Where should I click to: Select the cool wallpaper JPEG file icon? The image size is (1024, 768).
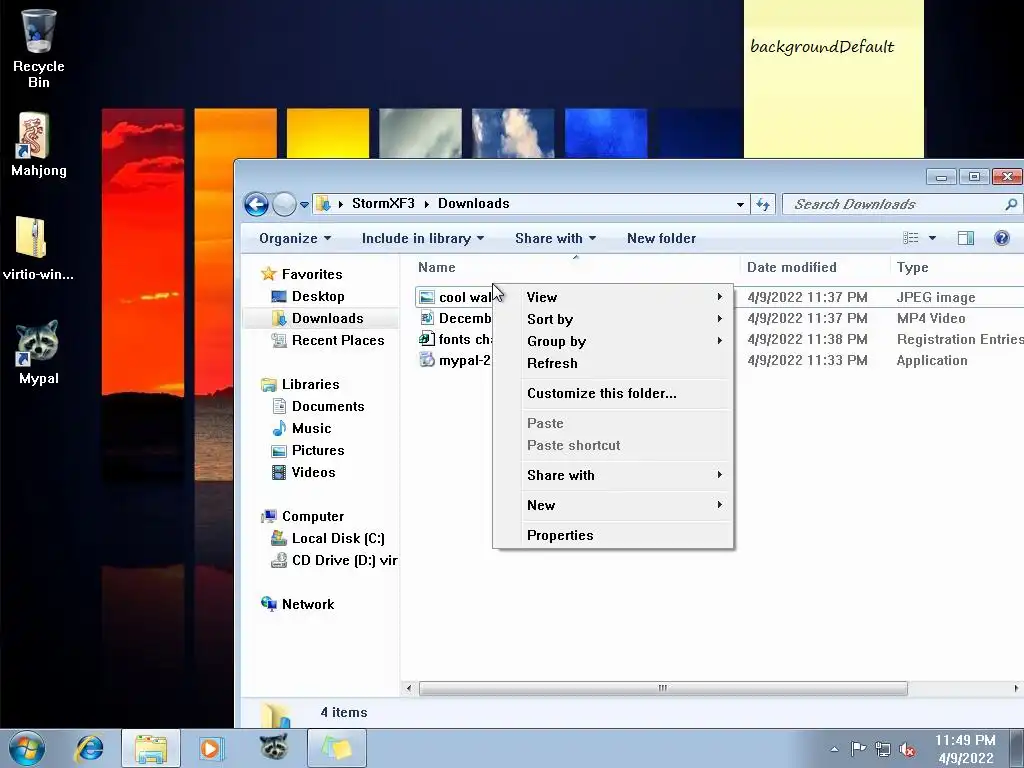[427, 297]
